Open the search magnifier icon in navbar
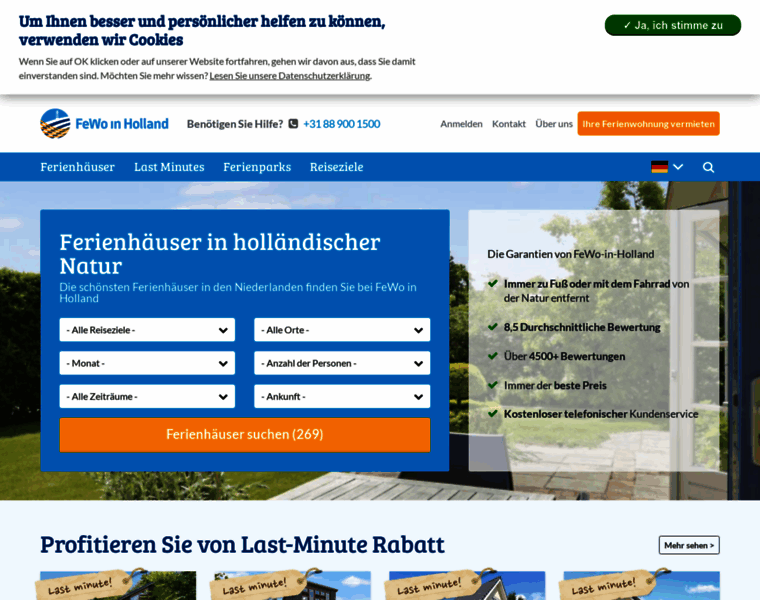 pos(708,167)
